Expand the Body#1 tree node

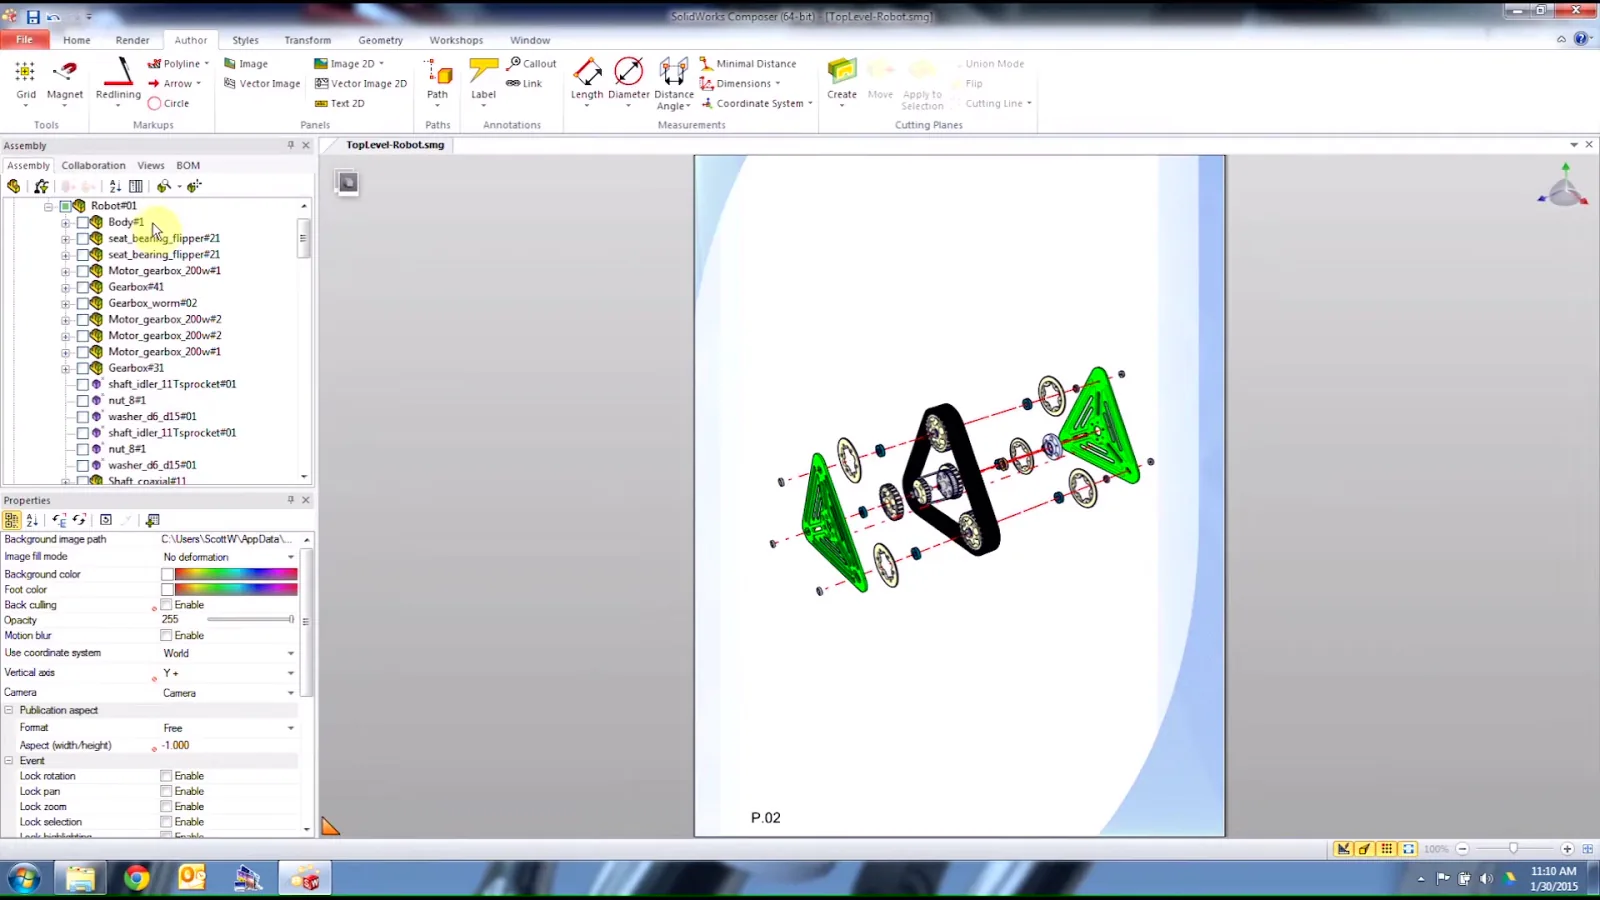click(x=65, y=222)
